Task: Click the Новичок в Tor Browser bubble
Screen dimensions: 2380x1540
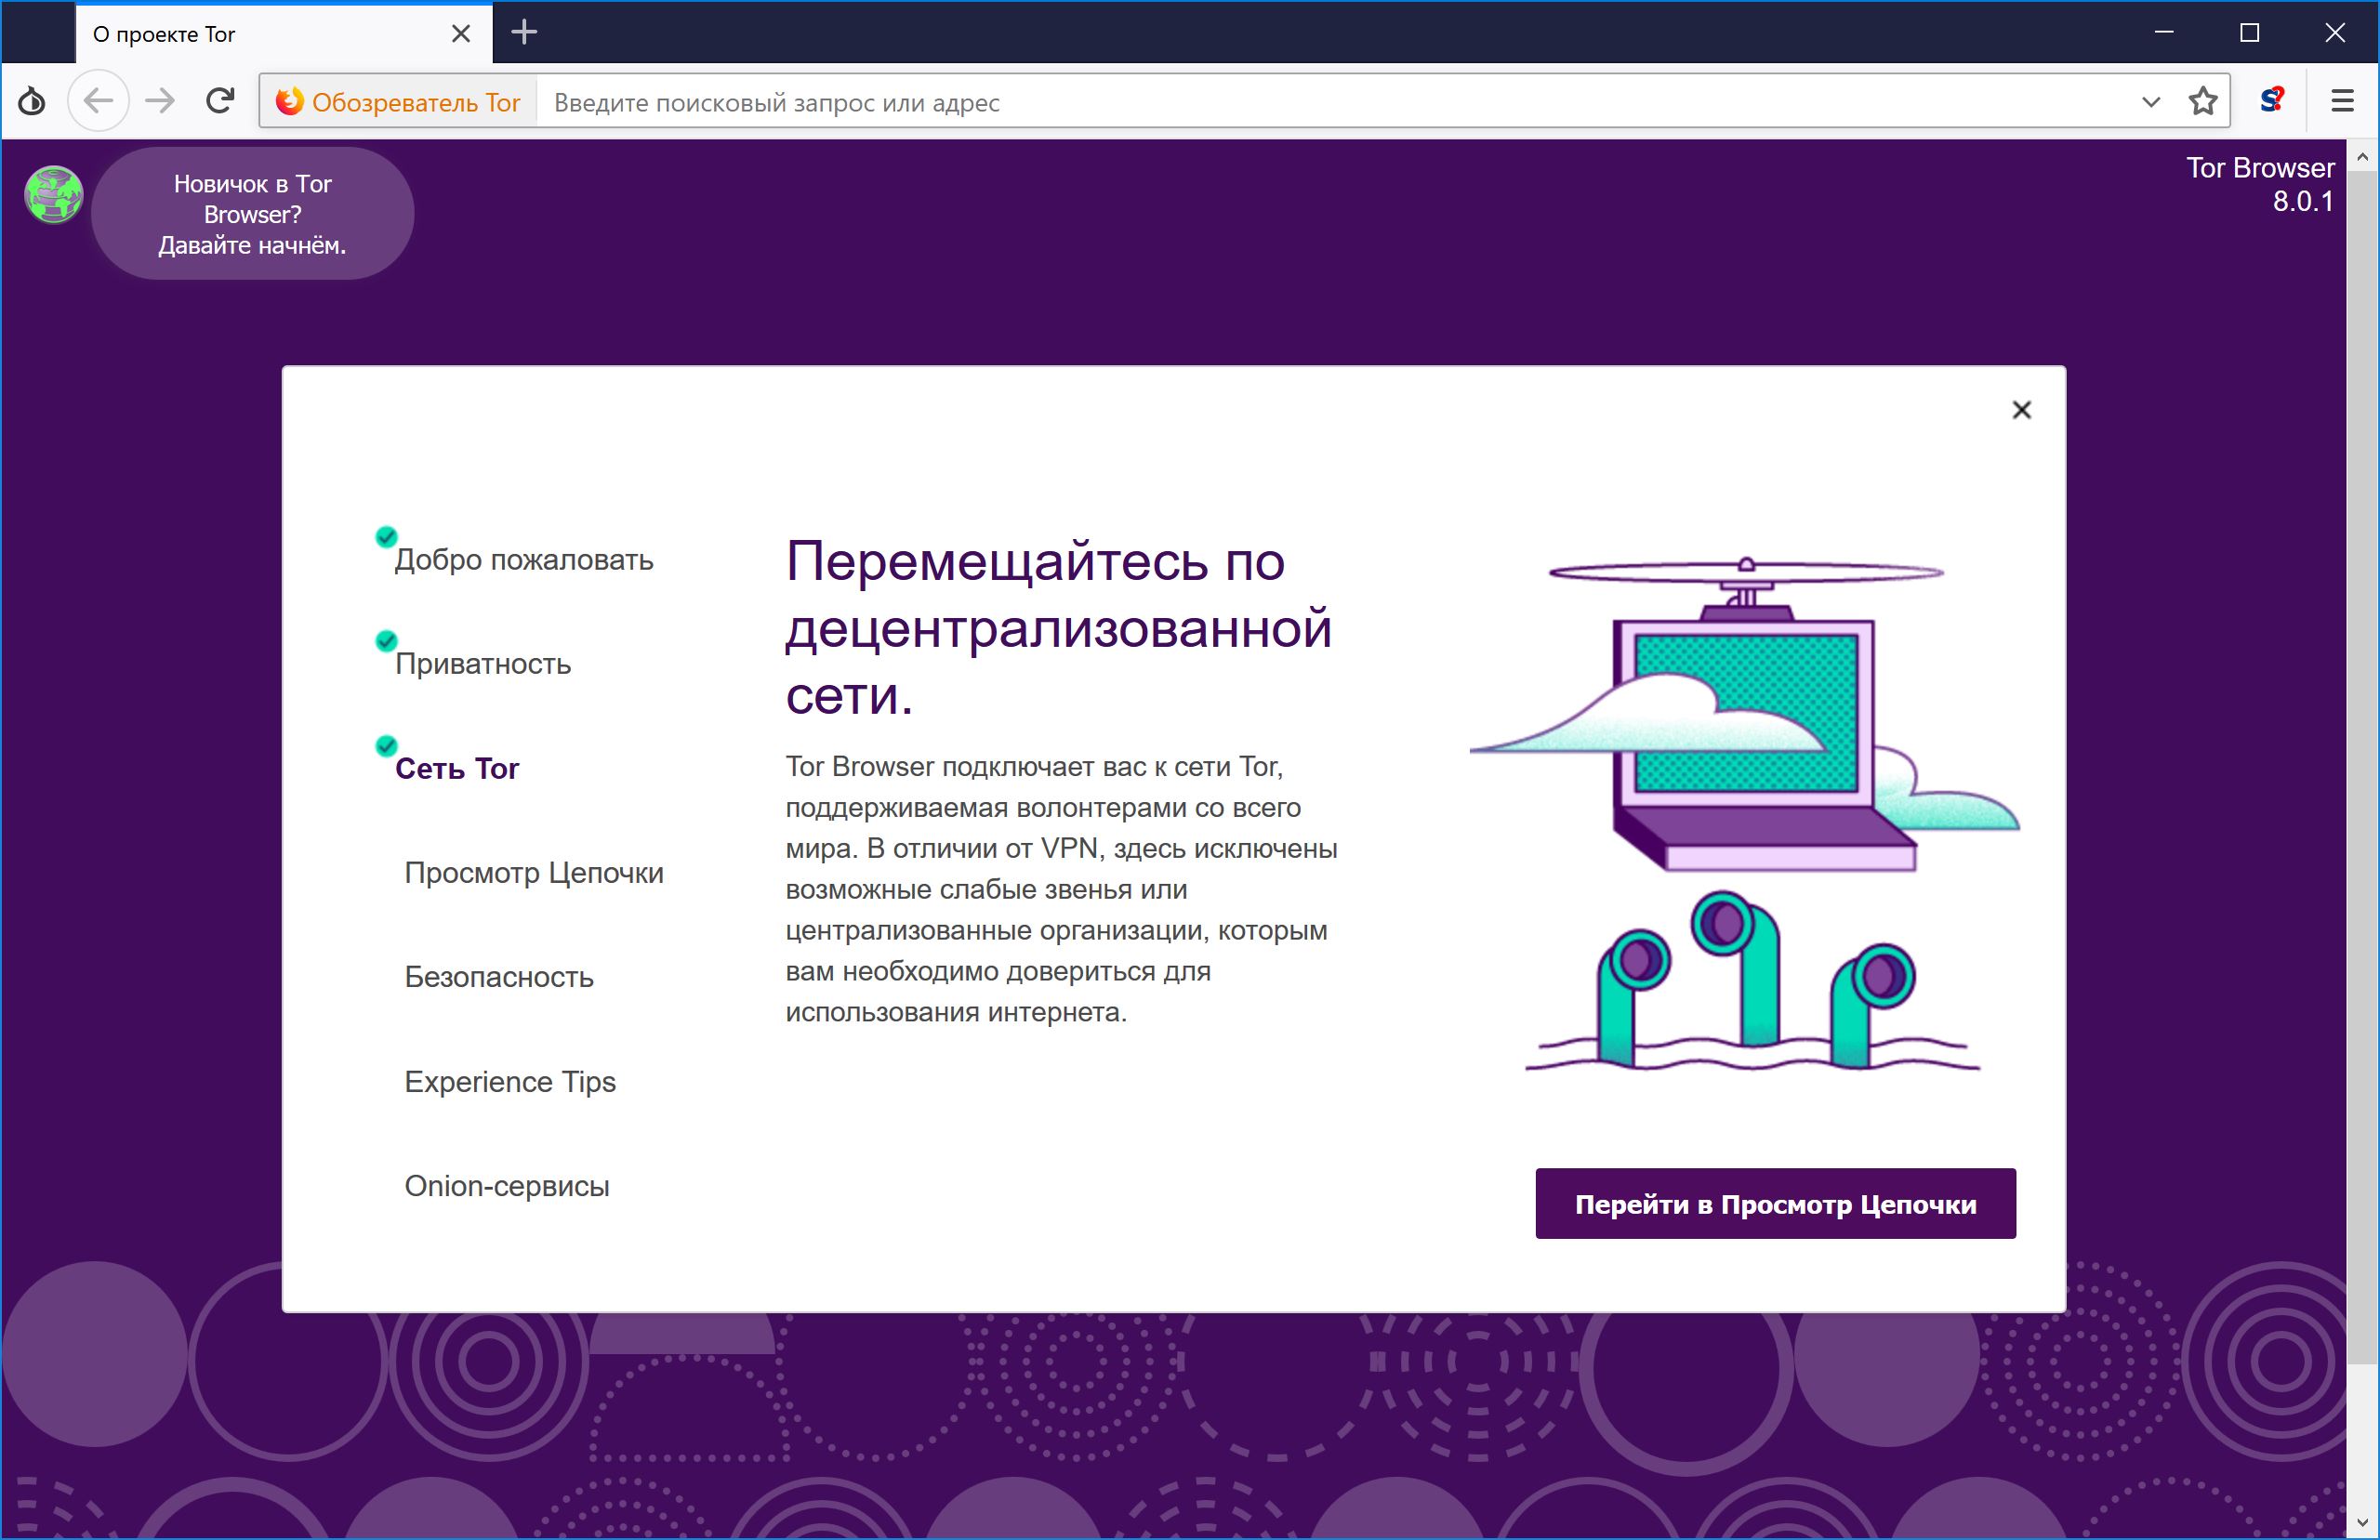Action: pos(252,214)
